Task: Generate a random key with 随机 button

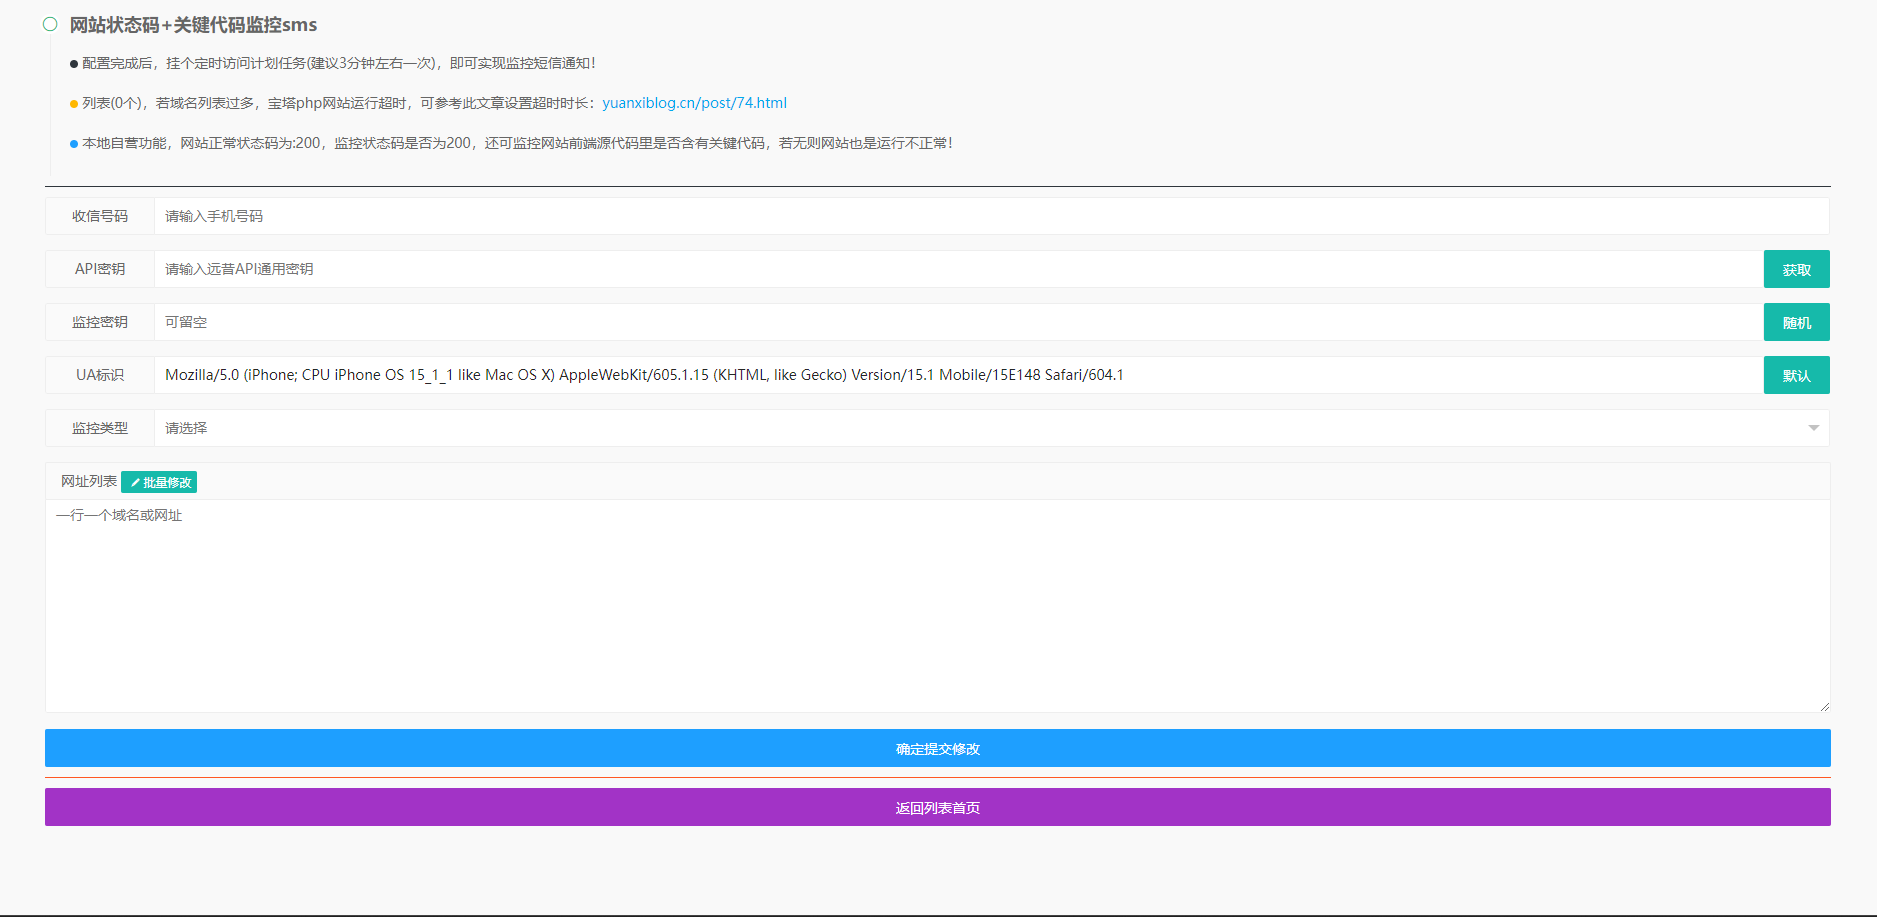Action: [x=1796, y=322]
